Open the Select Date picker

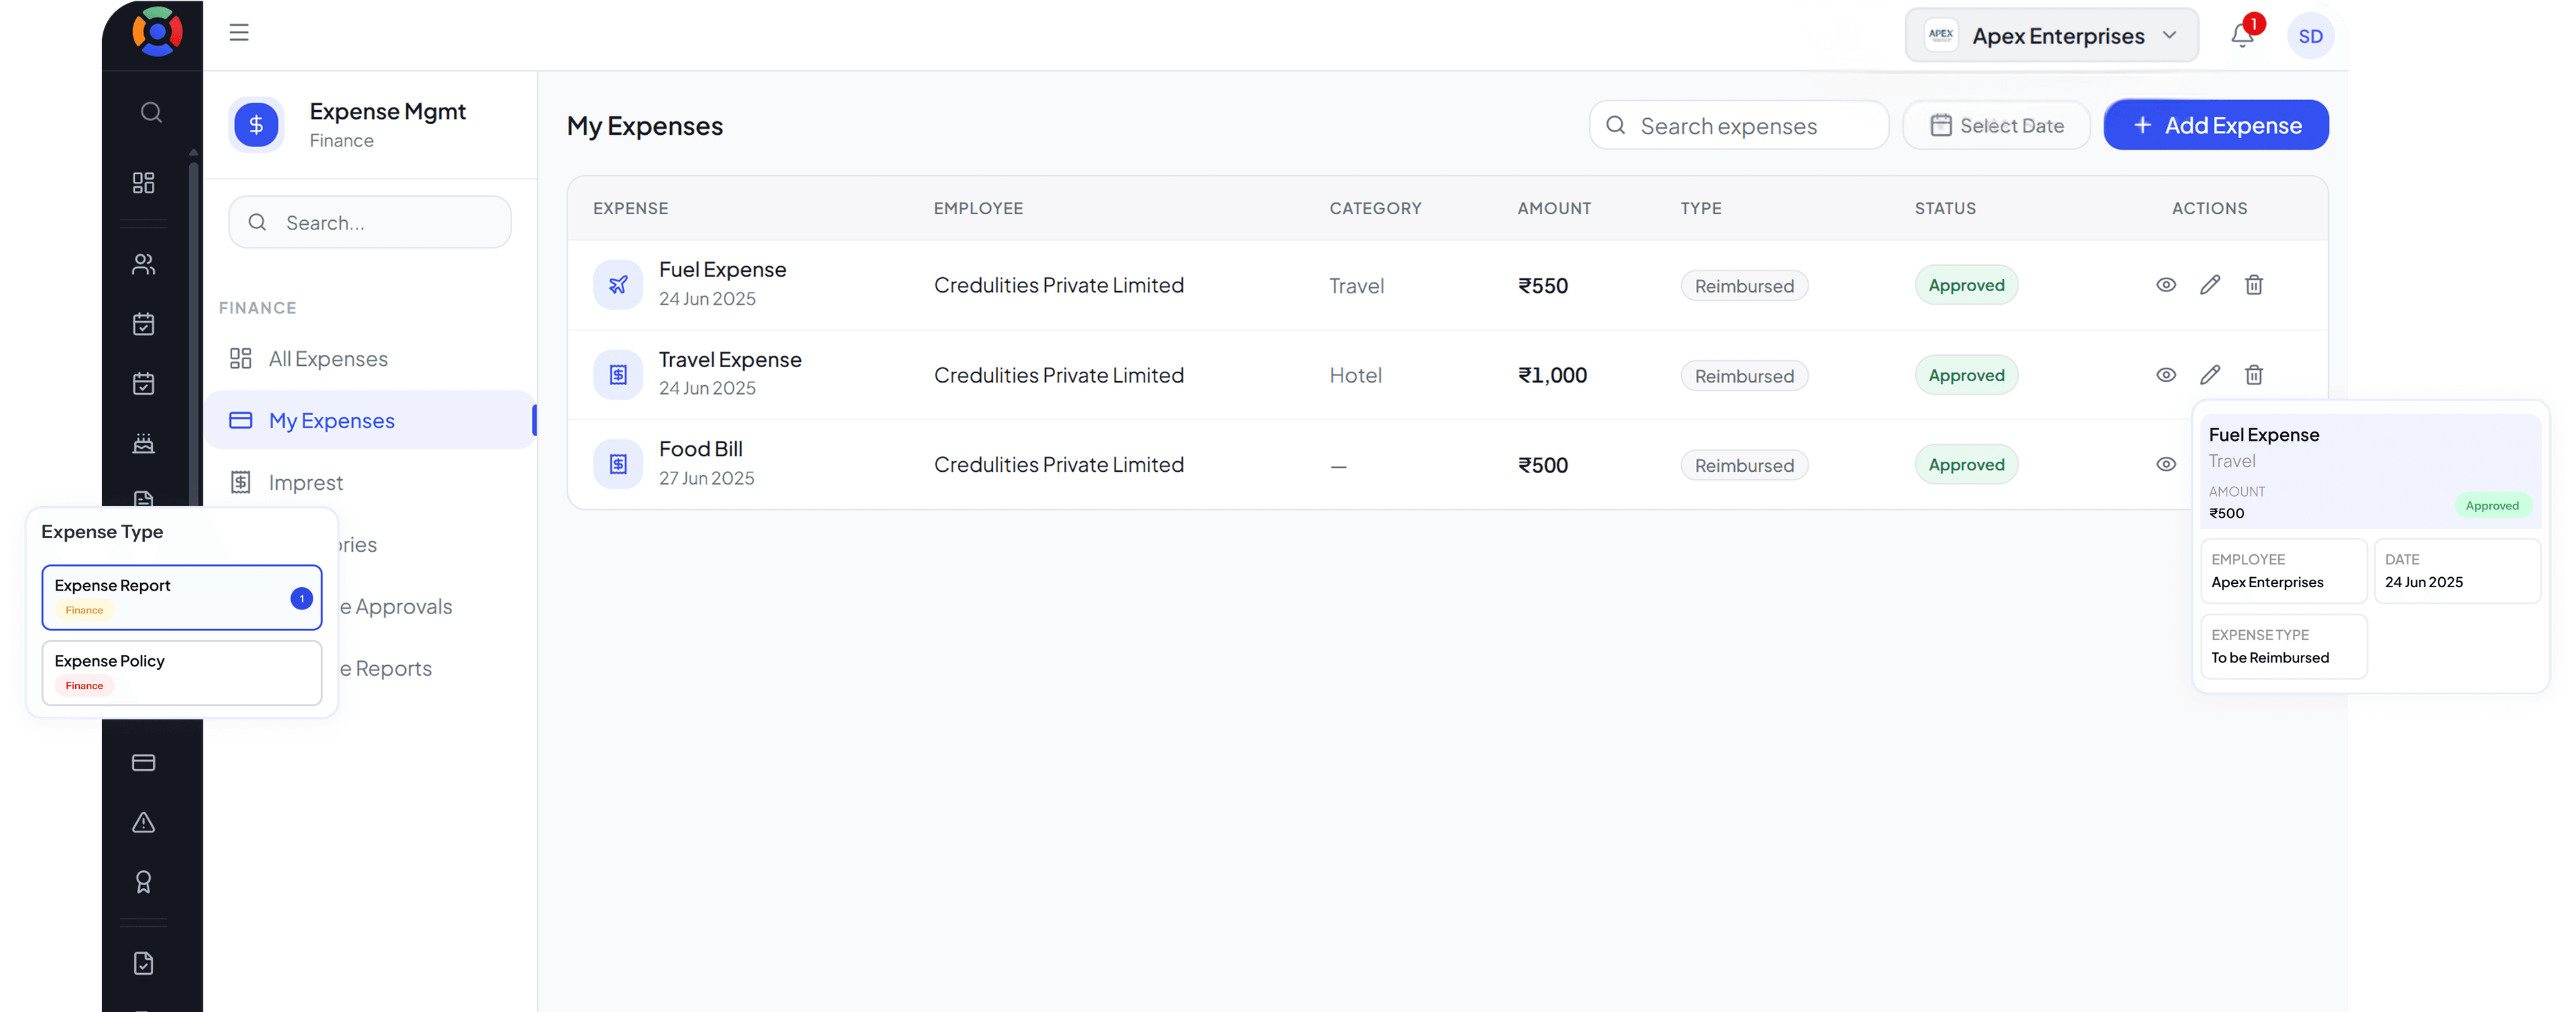coord(1996,126)
